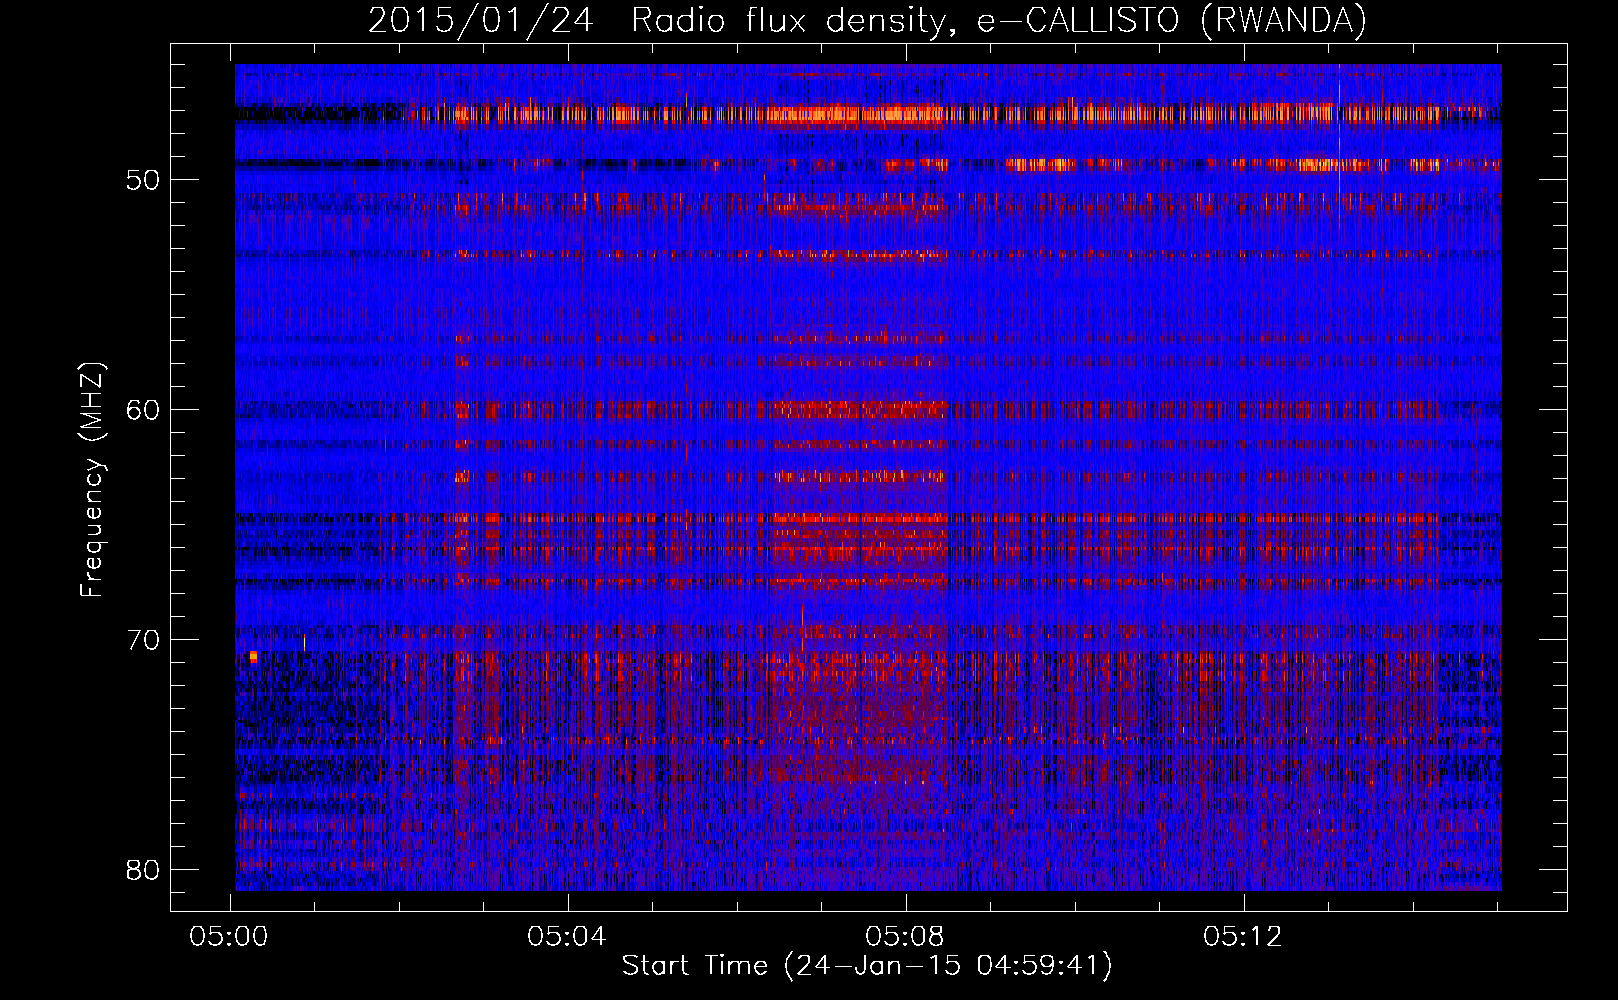Click the plot title "Radio flux density, e-CALLISTO (RWANDA)"
The width and height of the screenshot is (1618, 1000).
tap(999, 20)
